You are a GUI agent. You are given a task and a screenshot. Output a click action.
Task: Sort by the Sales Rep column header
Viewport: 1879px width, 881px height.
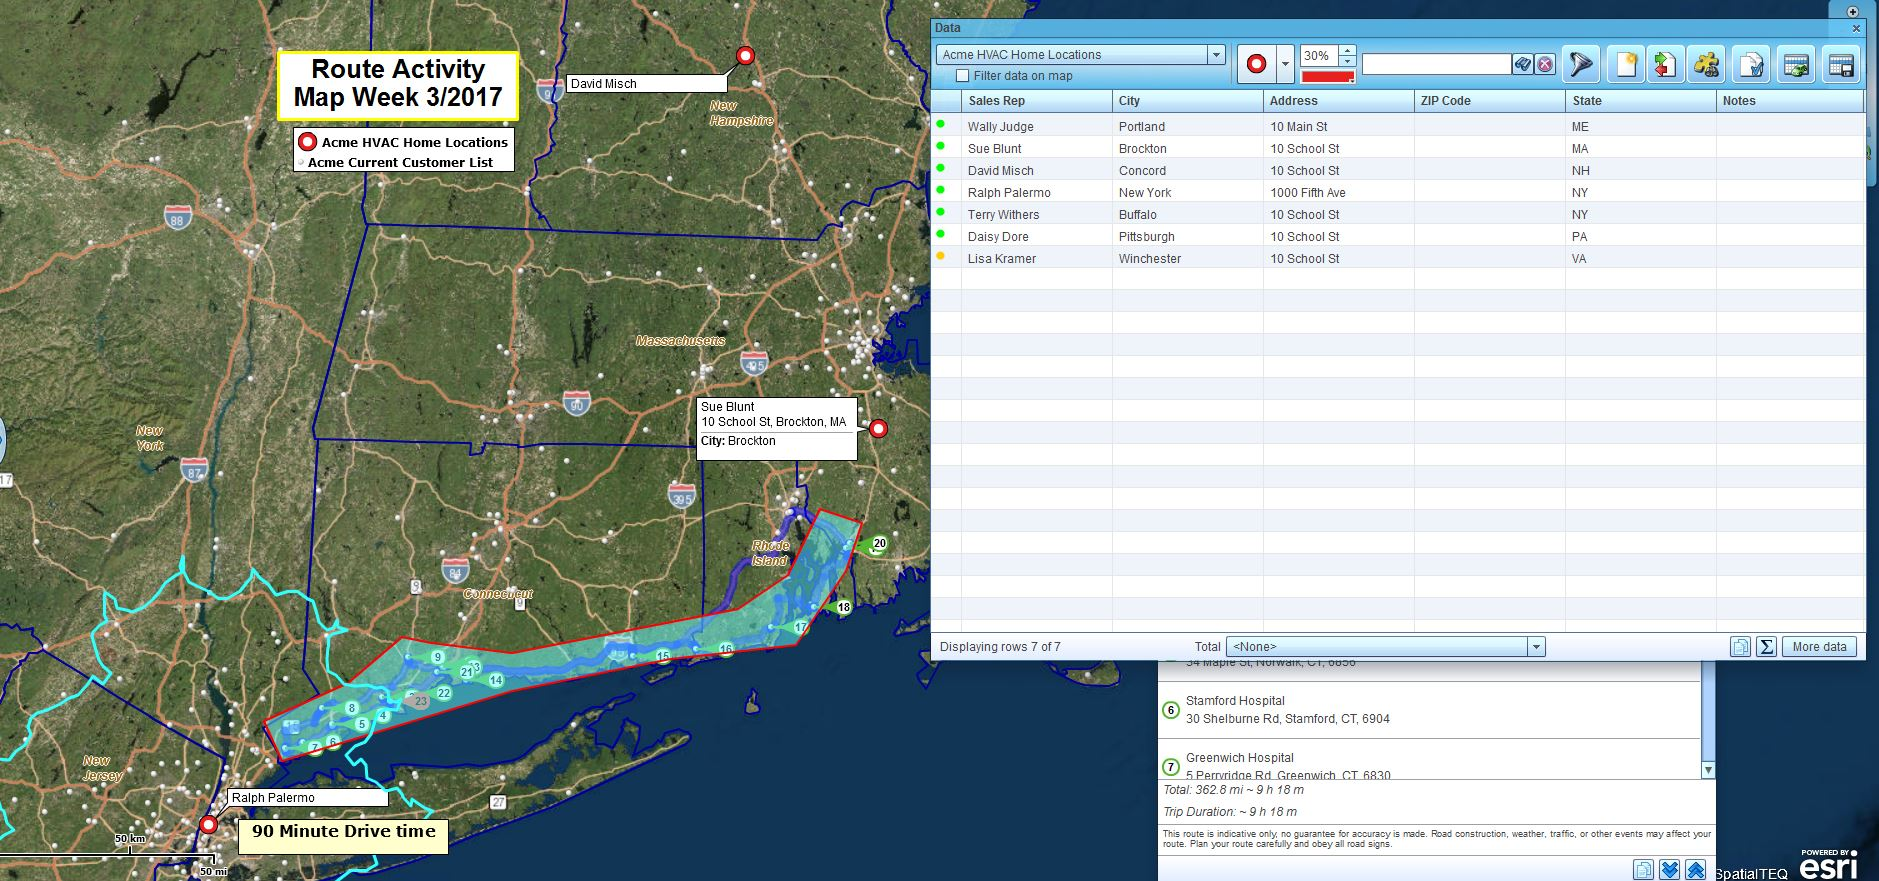click(1035, 101)
